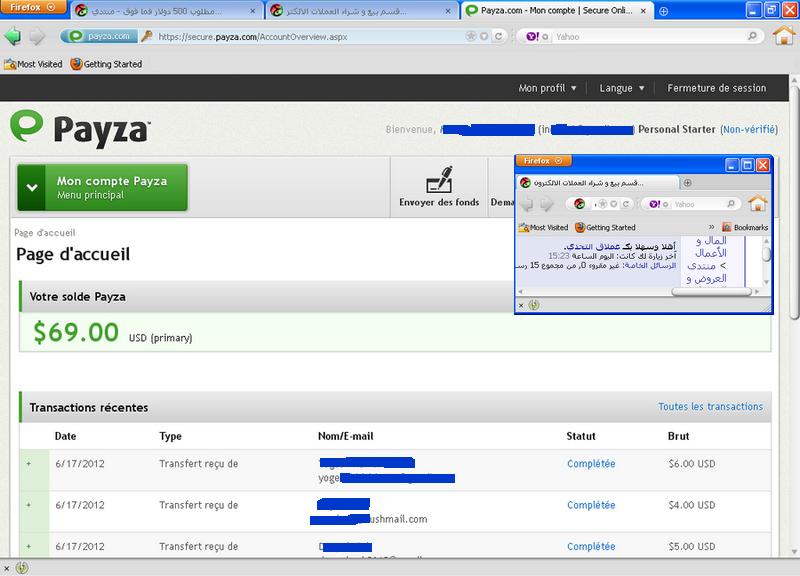Expand the $6.00 transaction row

coord(29,464)
